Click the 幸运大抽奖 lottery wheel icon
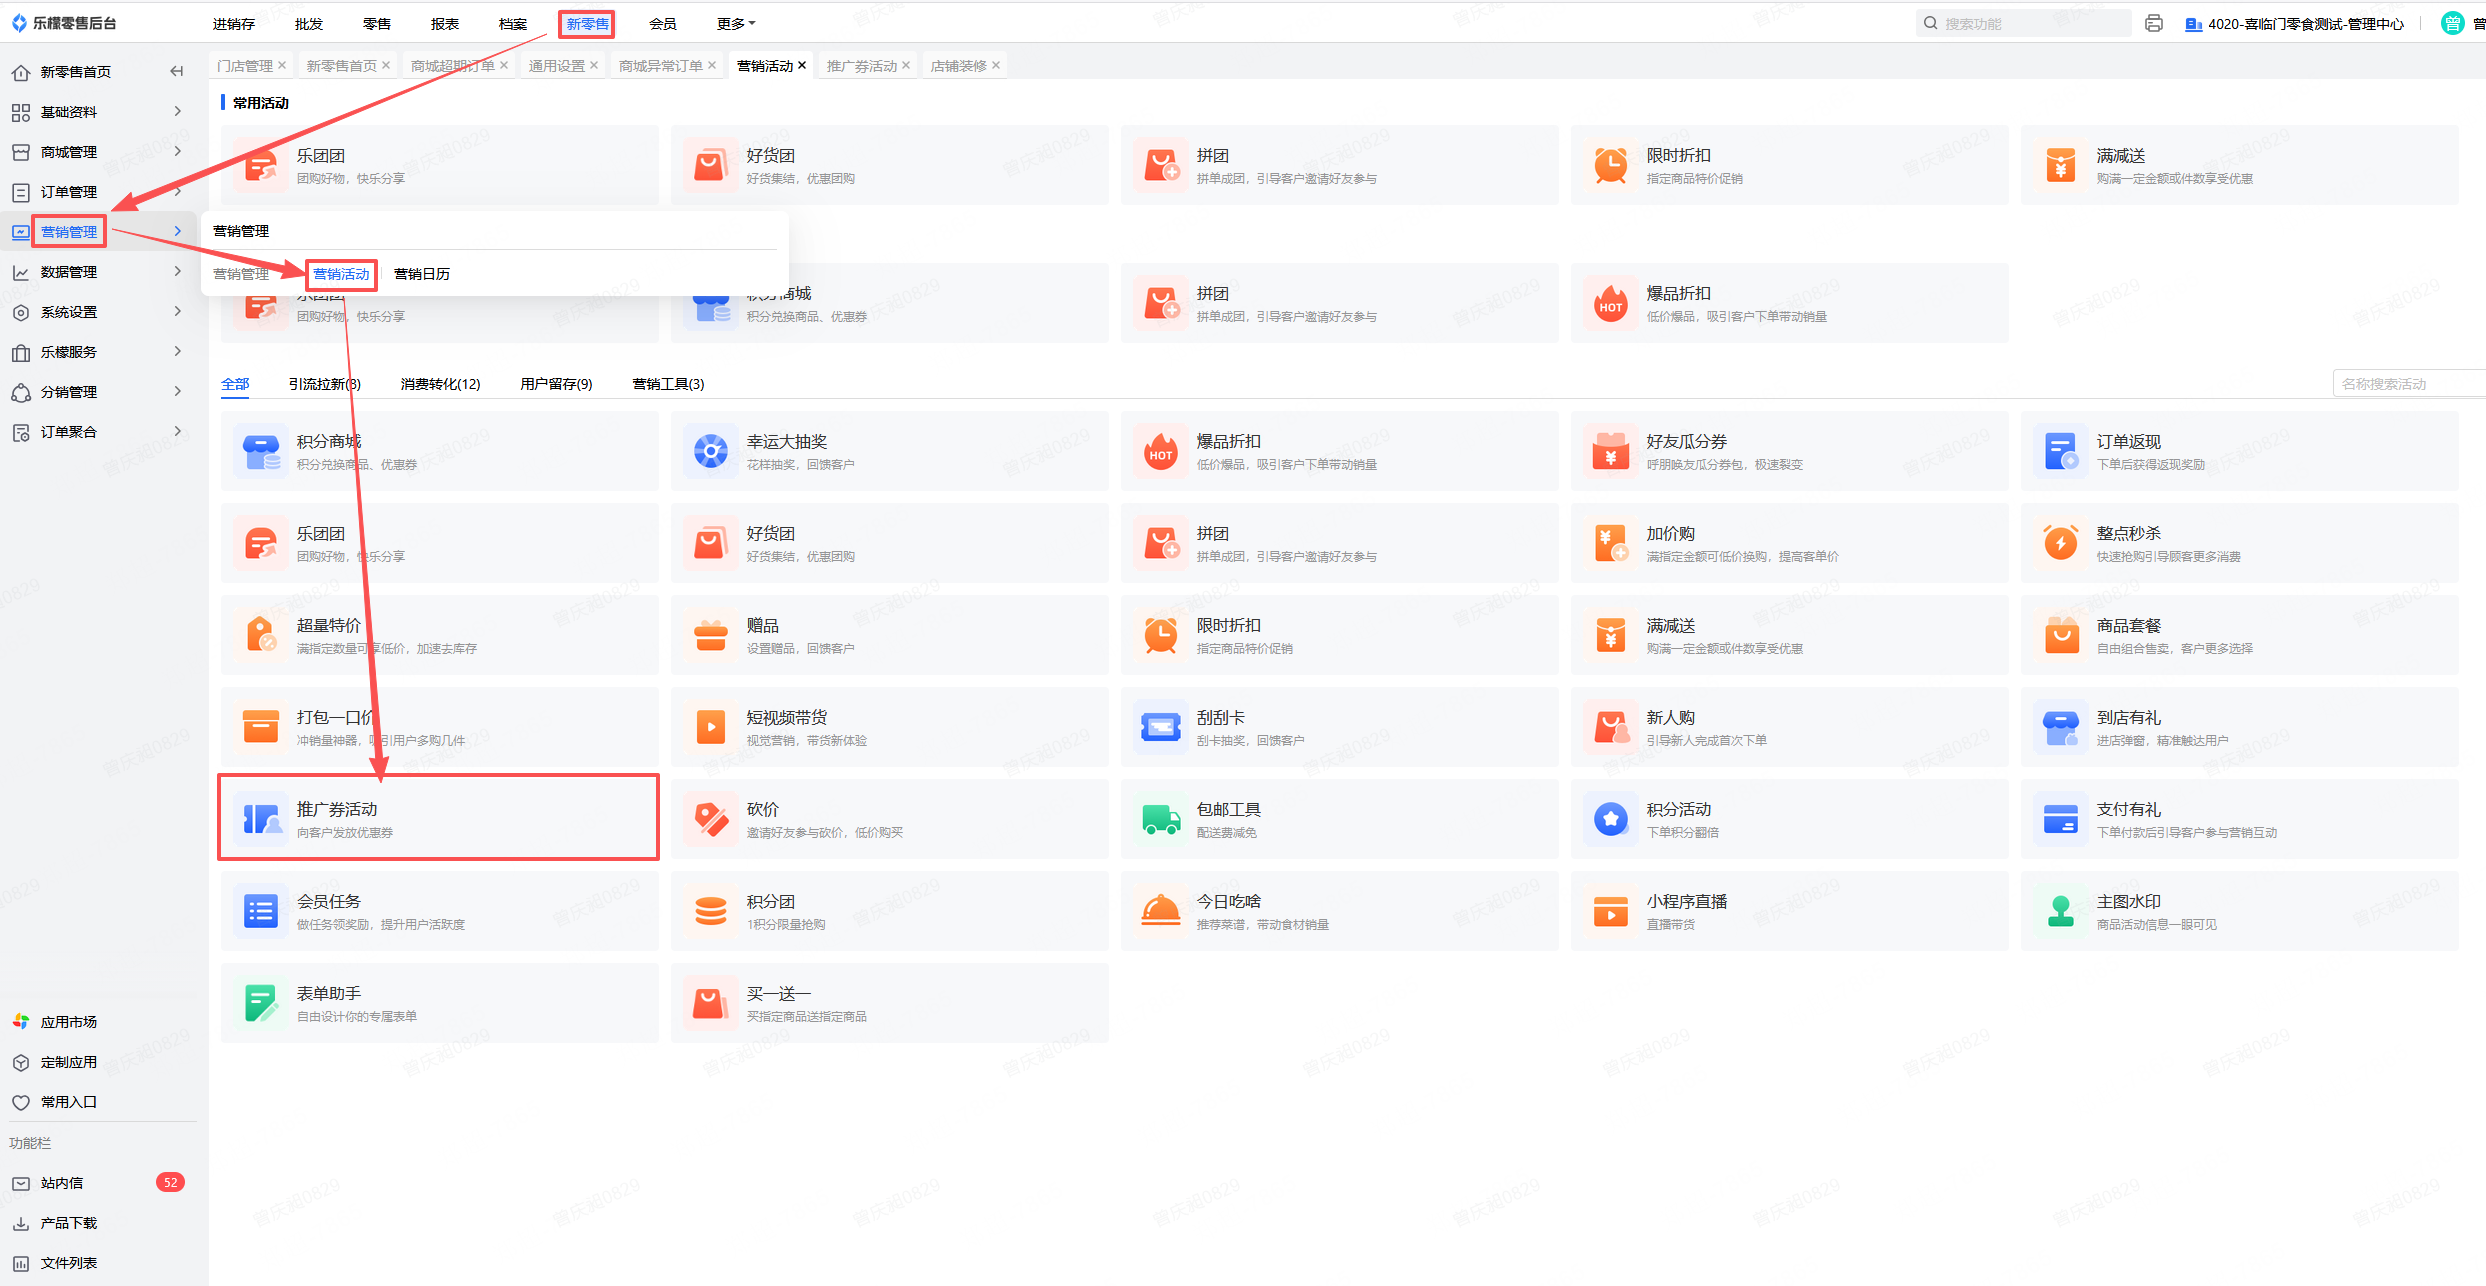This screenshot has height=1286, width=2486. (x=711, y=452)
